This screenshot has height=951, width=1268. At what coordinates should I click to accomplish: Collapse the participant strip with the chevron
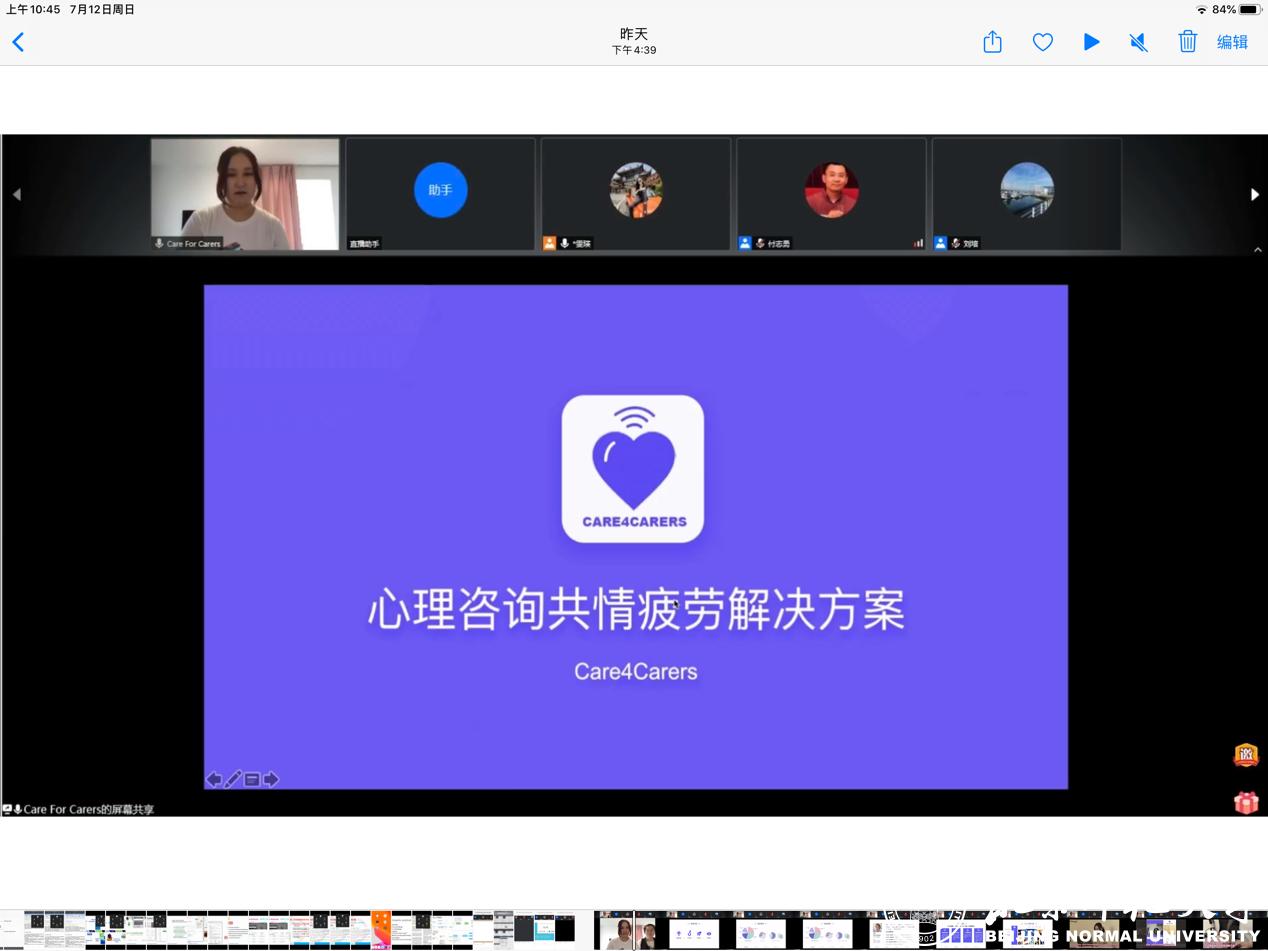[x=1257, y=249]
